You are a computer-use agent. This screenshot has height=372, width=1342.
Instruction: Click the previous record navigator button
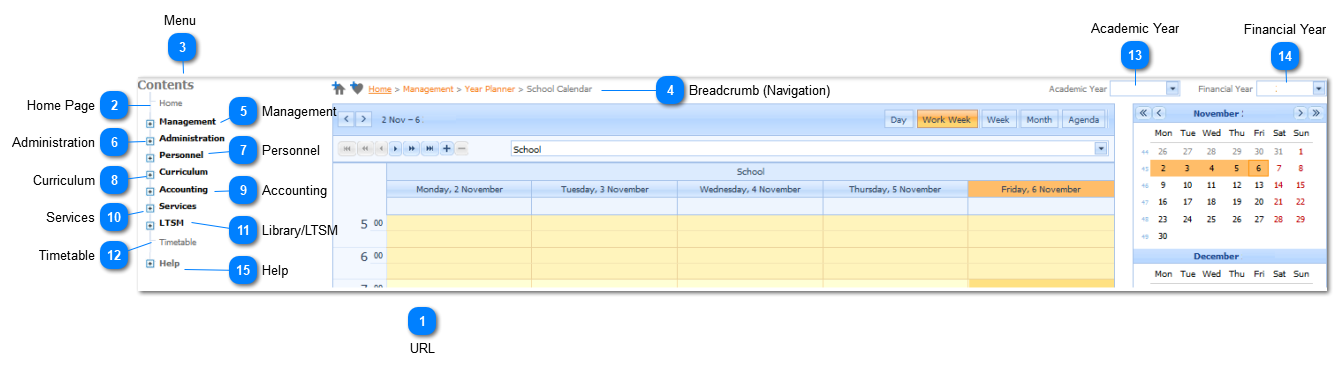point(380,148)
